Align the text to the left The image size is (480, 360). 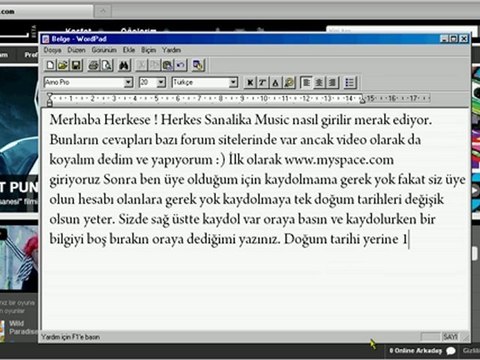[x=306, y=82]
